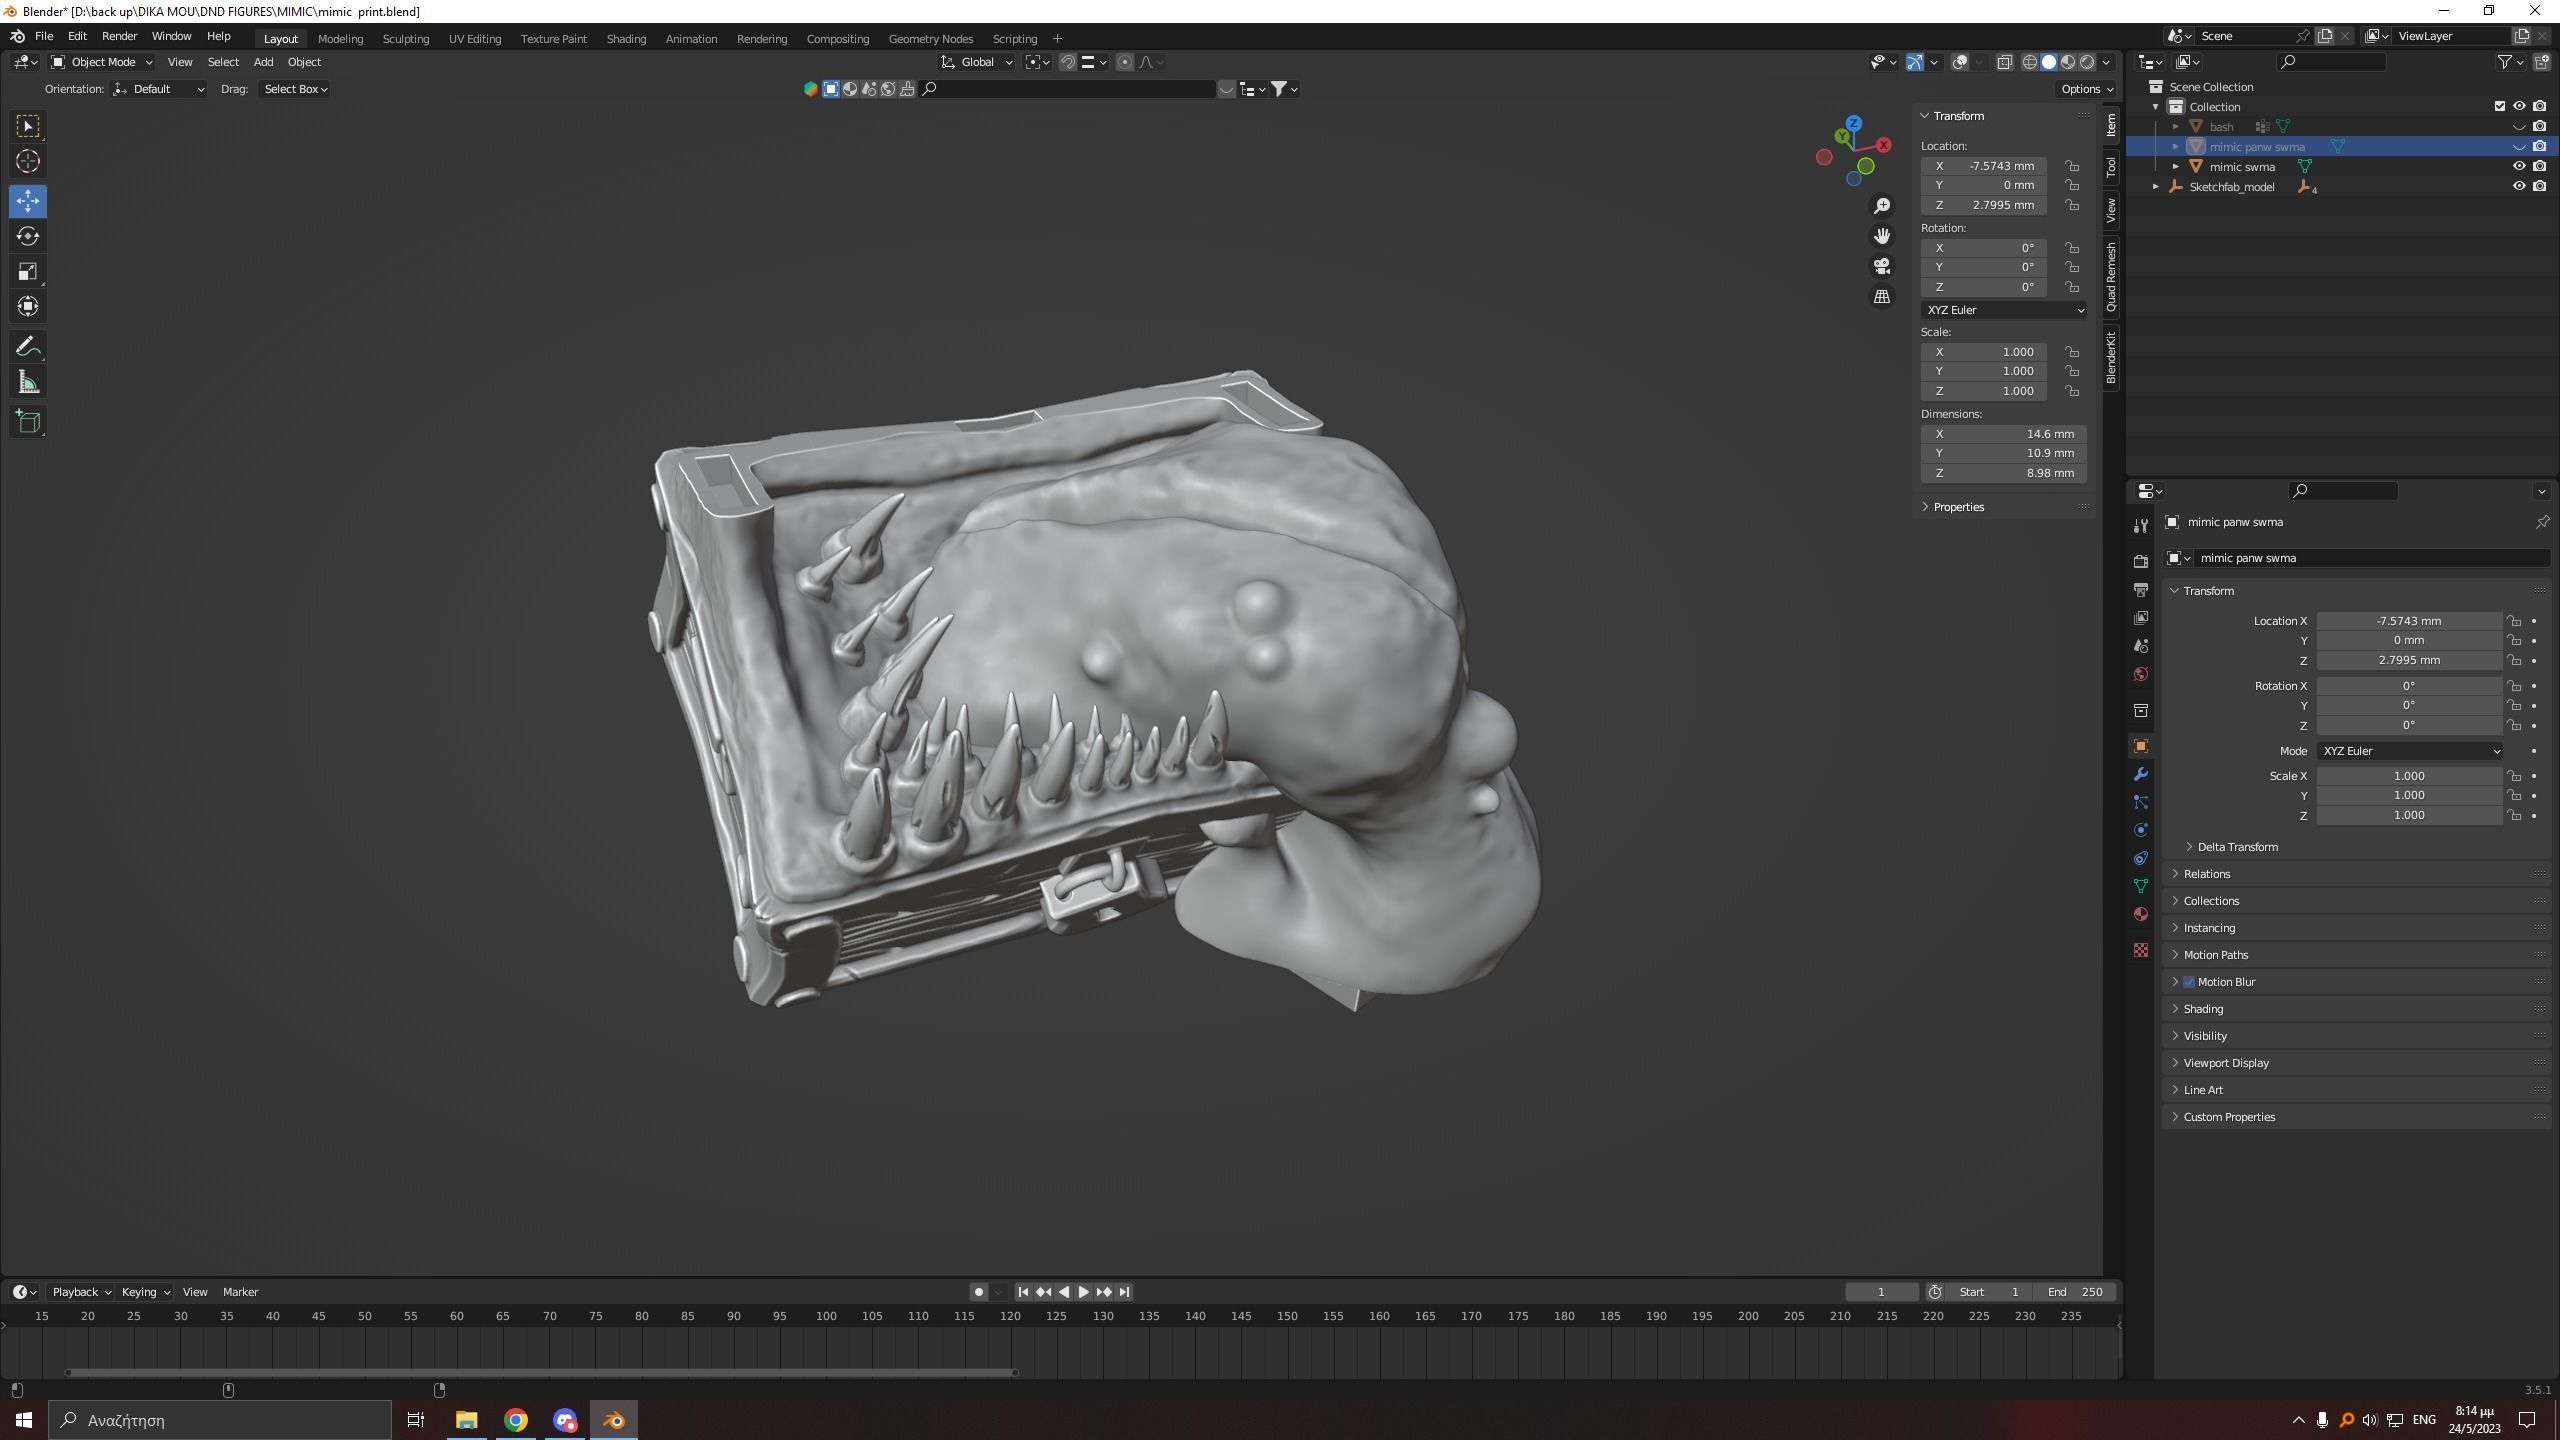2560x1440 pixels.
Task: Open Material properties tab
Action: click(x=2141, y=914)
